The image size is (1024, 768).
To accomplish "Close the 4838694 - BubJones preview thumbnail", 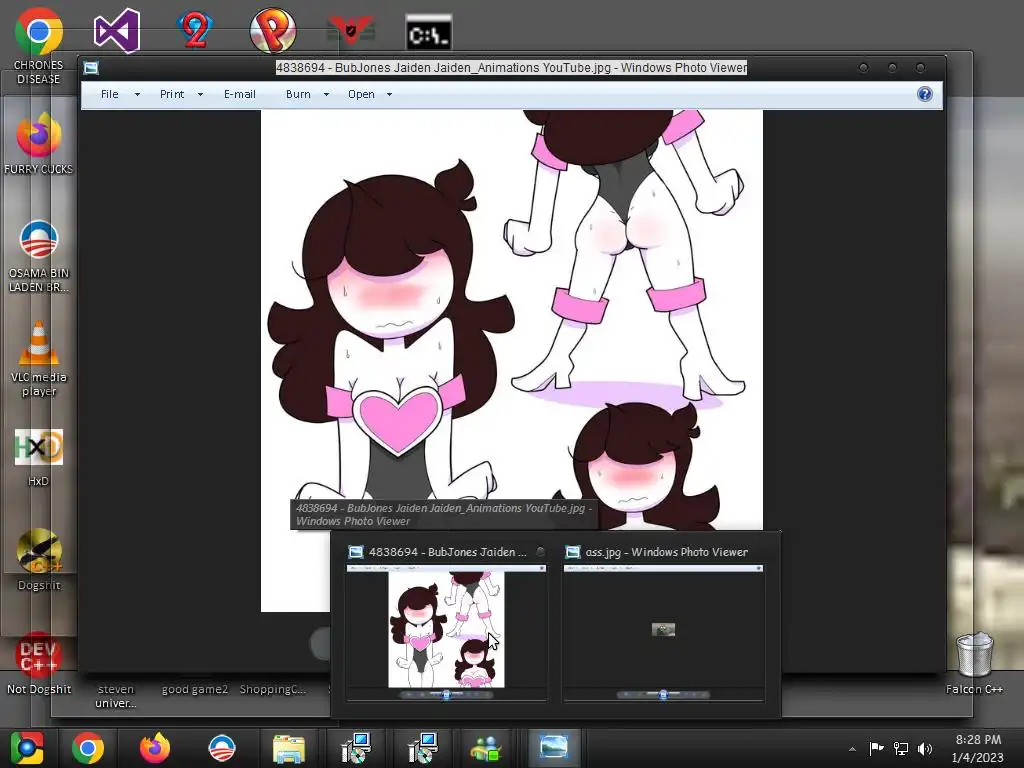I will pos(541,552).
